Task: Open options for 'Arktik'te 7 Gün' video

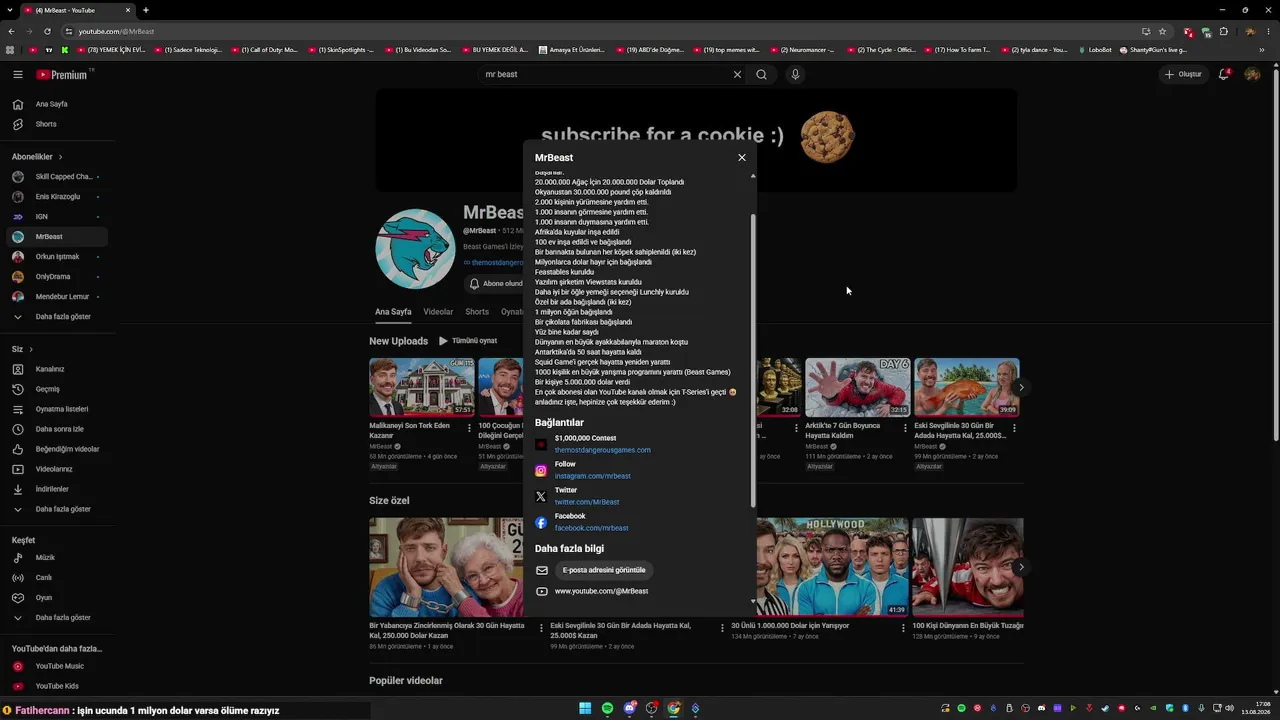Action: pos(905,428)
